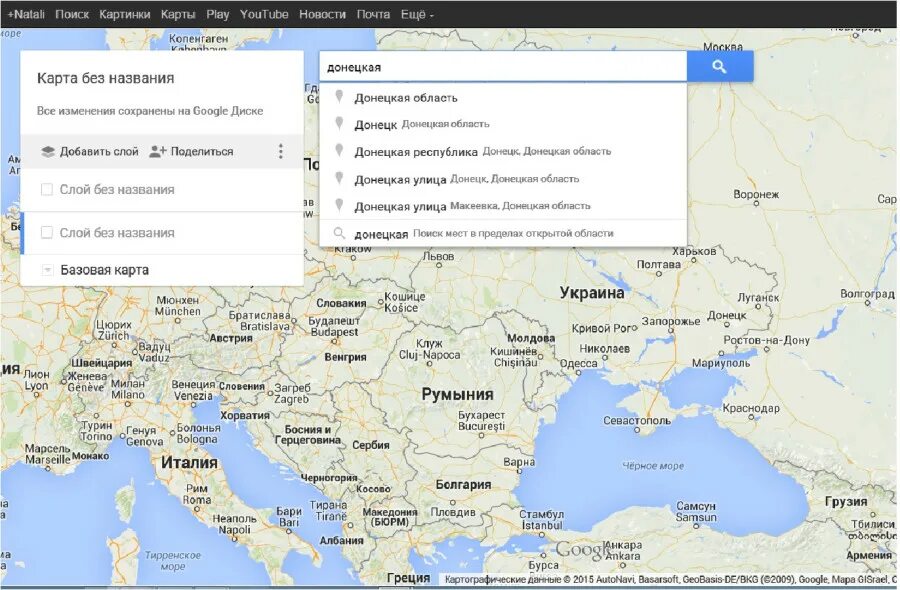Click the search field containing донецкая

pyautogui.click(x=503, y=67)
